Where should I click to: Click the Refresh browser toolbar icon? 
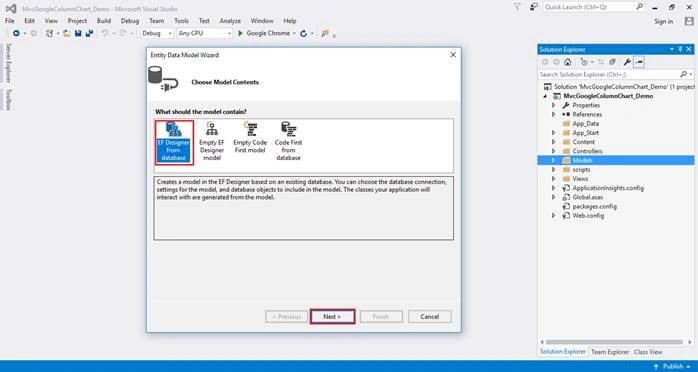[x=304, y=33]
